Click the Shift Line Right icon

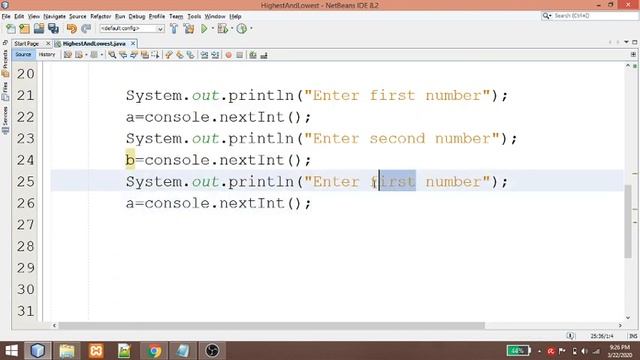pyautogui.click(x=215, y=55)
